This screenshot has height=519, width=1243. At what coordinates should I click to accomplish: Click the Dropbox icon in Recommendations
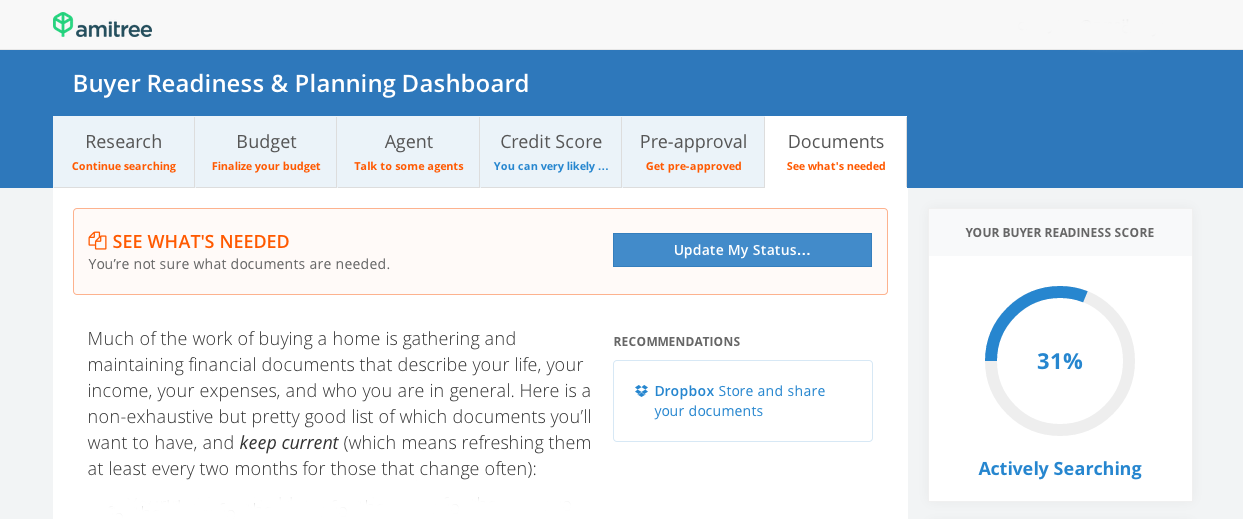pos(641,391)
